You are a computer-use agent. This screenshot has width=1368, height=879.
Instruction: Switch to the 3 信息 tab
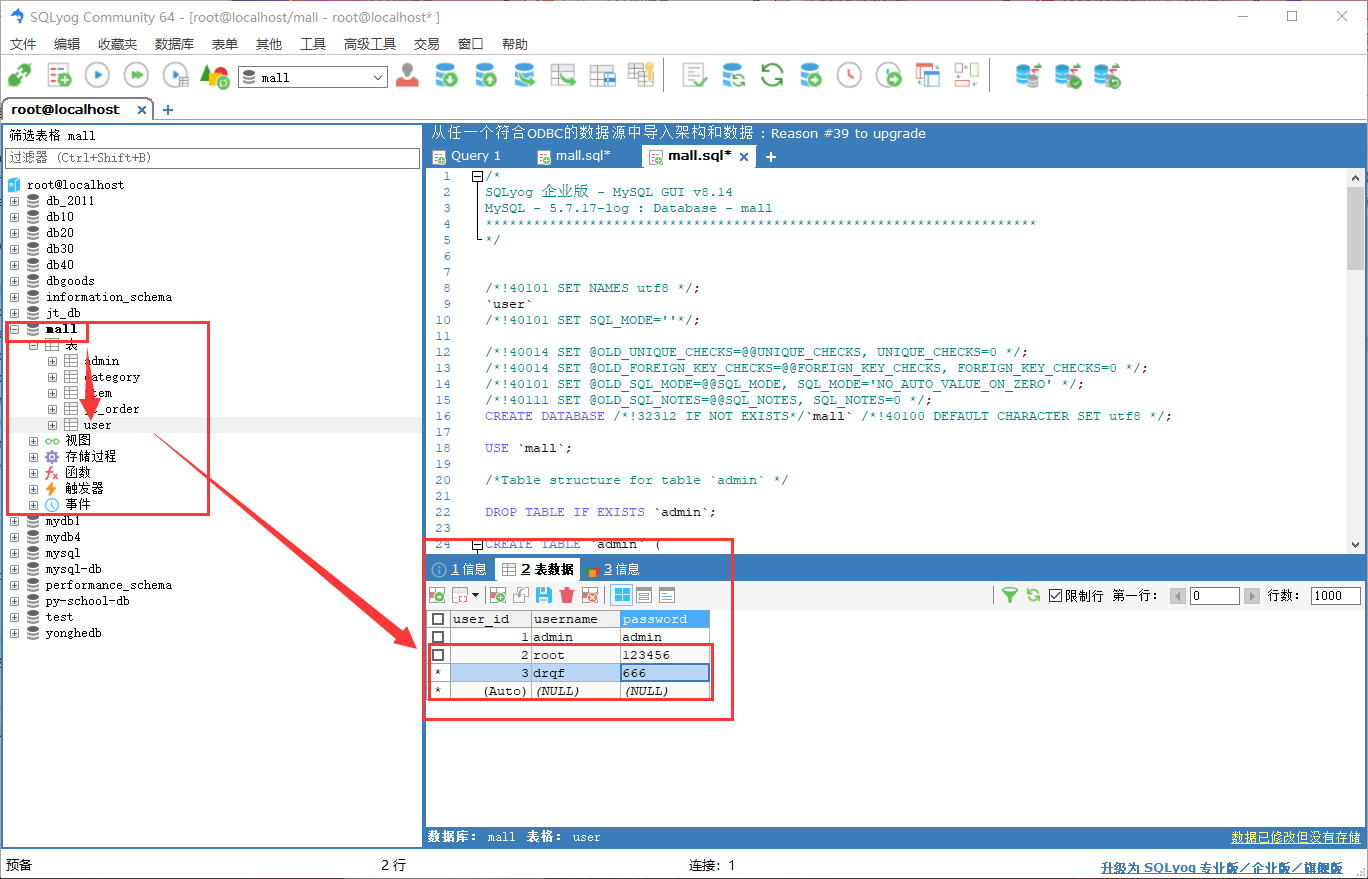coord(613,569)
